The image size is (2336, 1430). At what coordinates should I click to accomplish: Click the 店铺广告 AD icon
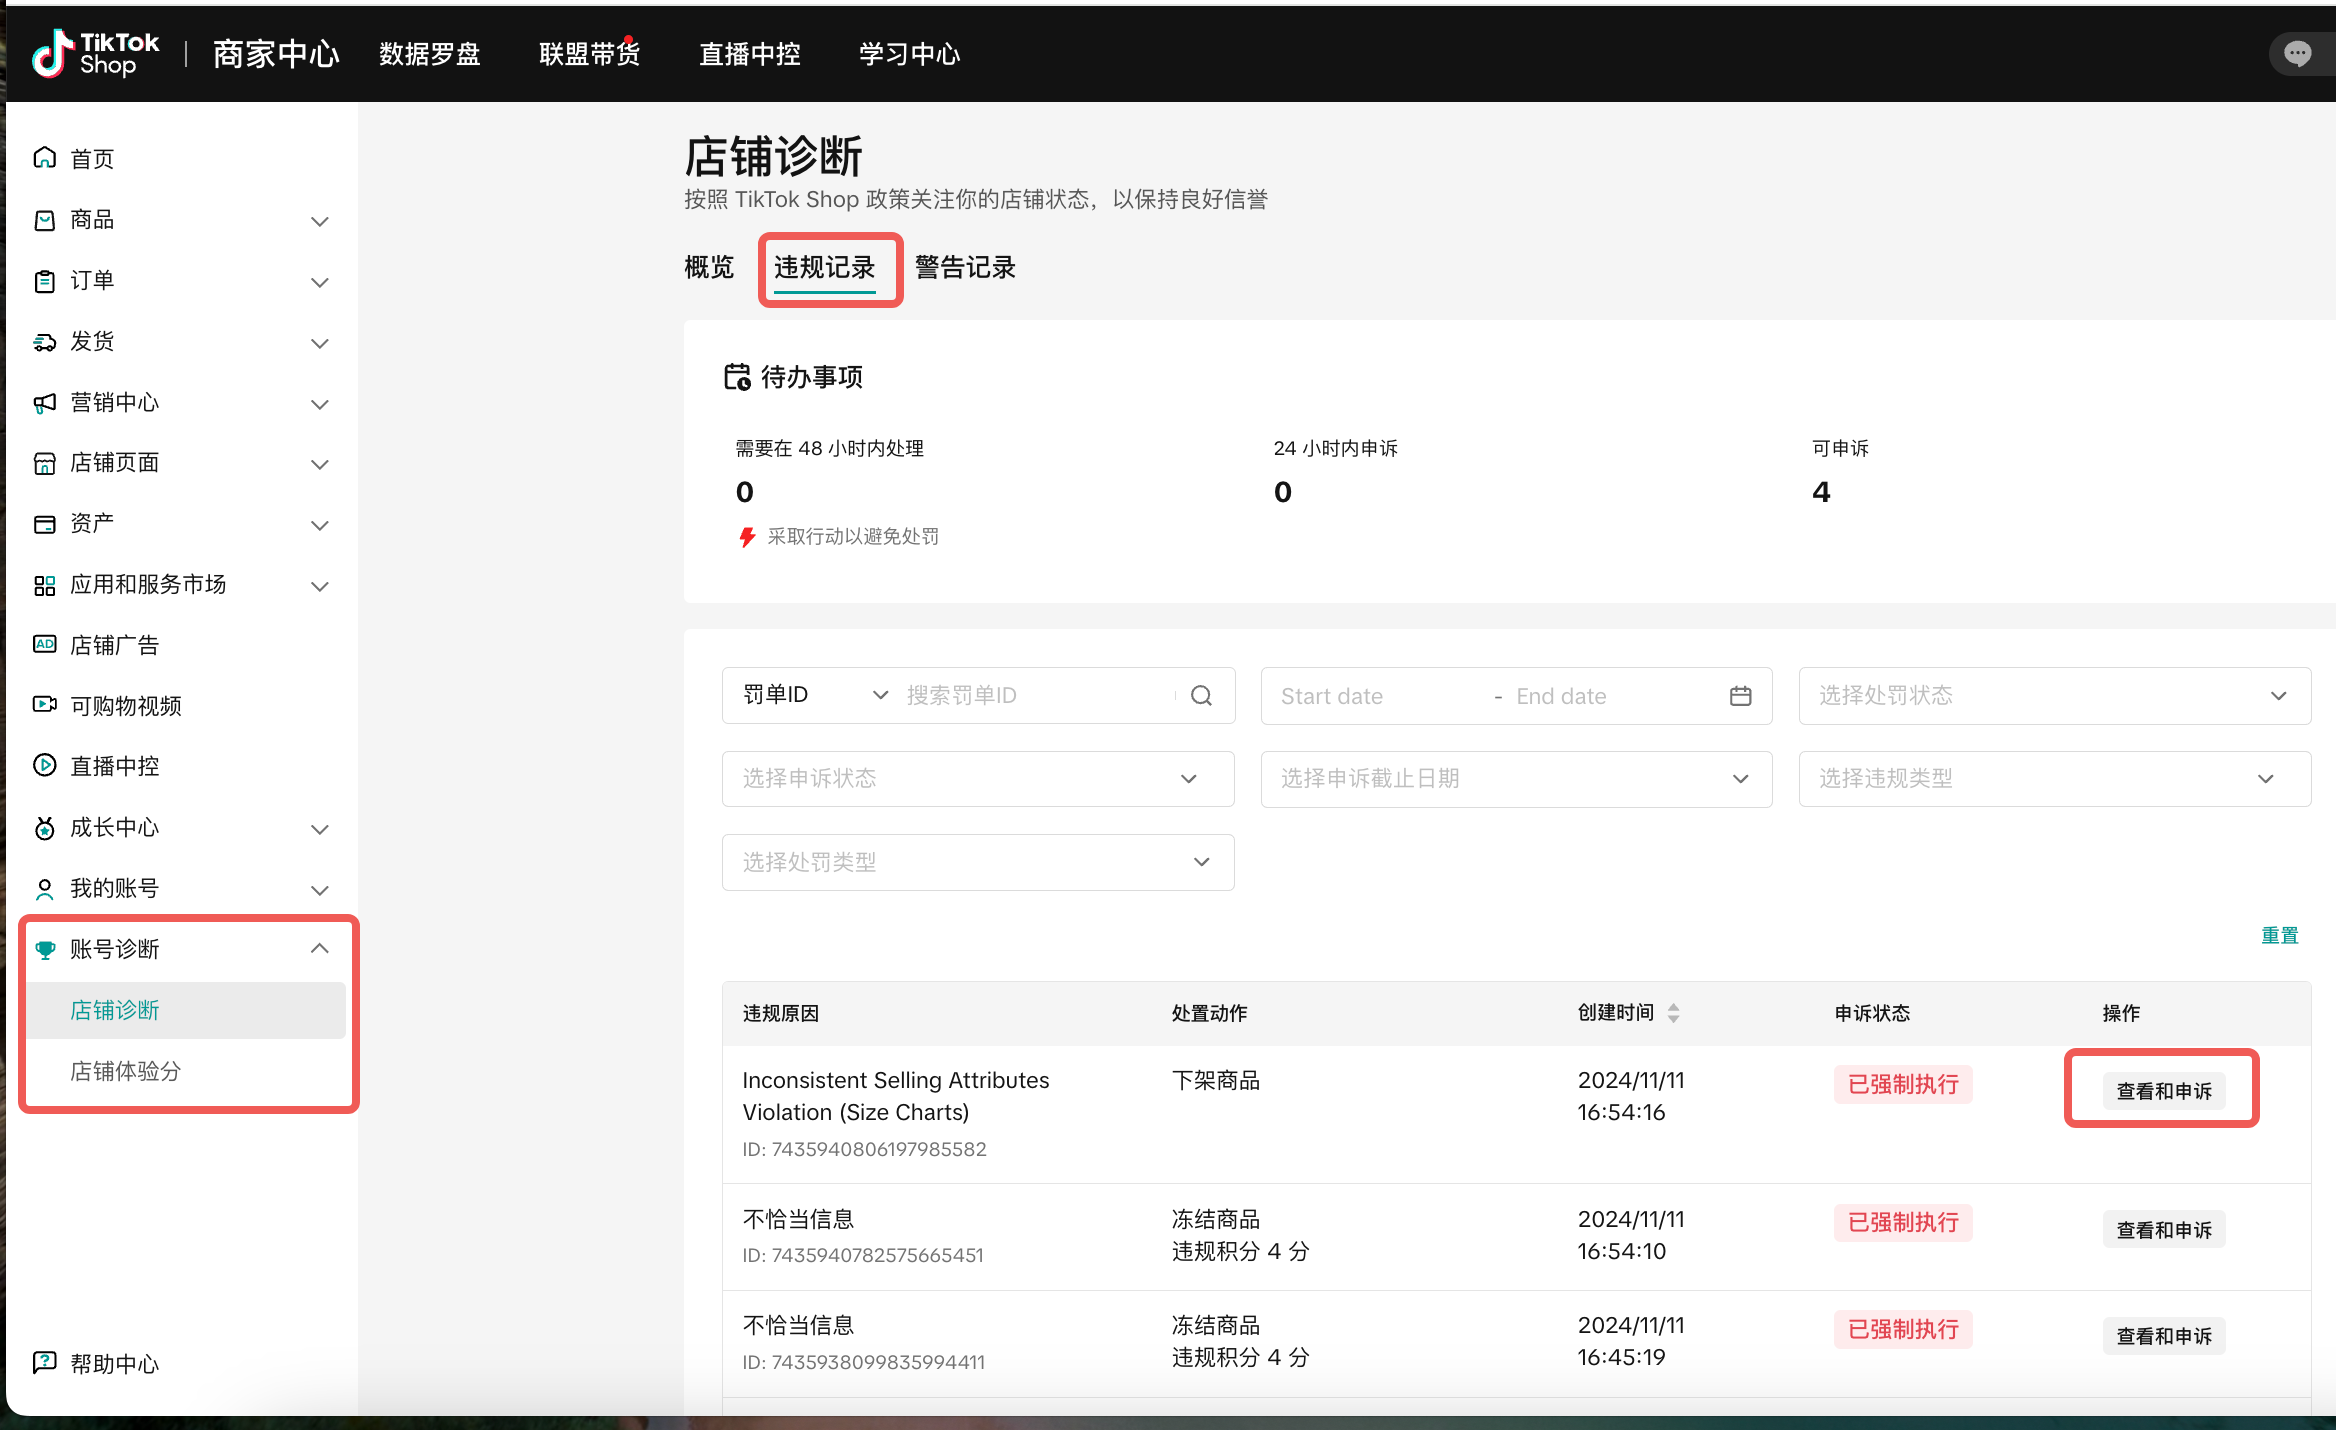click(45, 644)
